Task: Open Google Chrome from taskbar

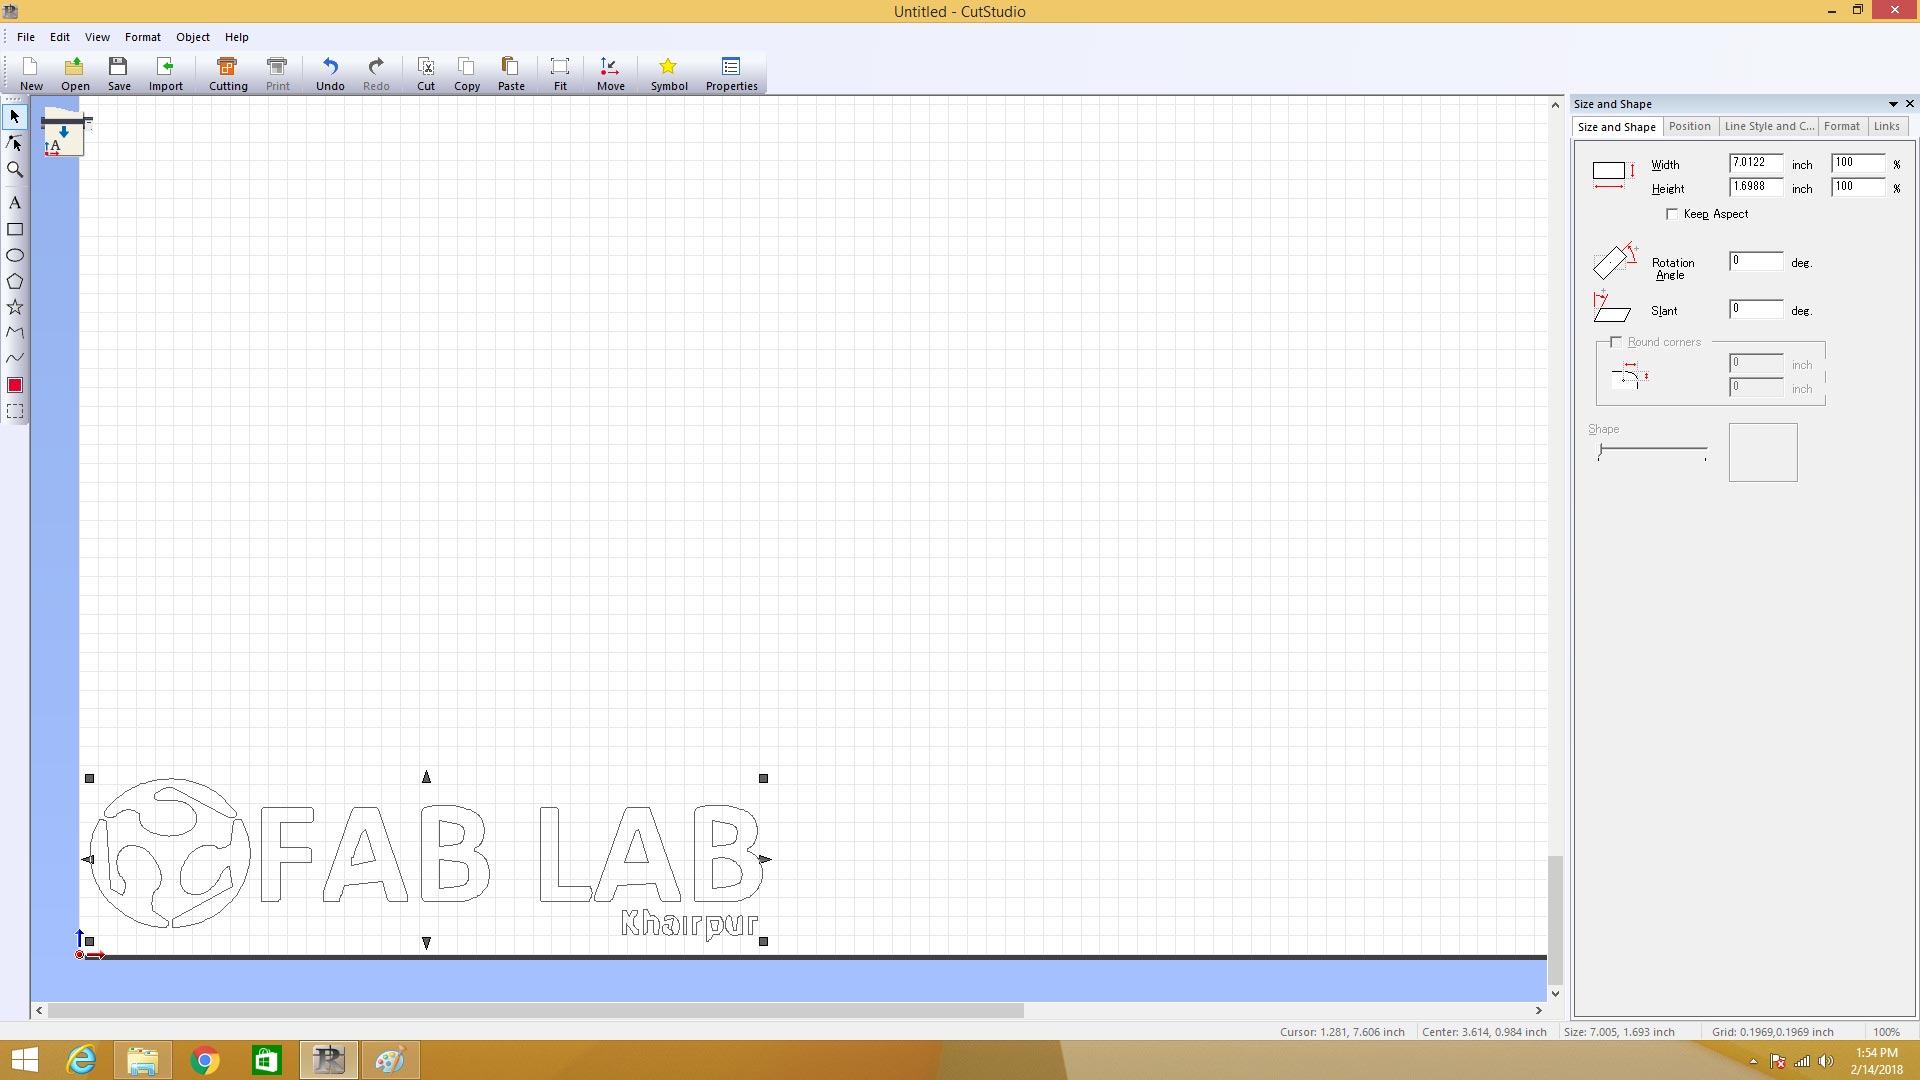Action: pyautogui.click(x=205, y=1060)
